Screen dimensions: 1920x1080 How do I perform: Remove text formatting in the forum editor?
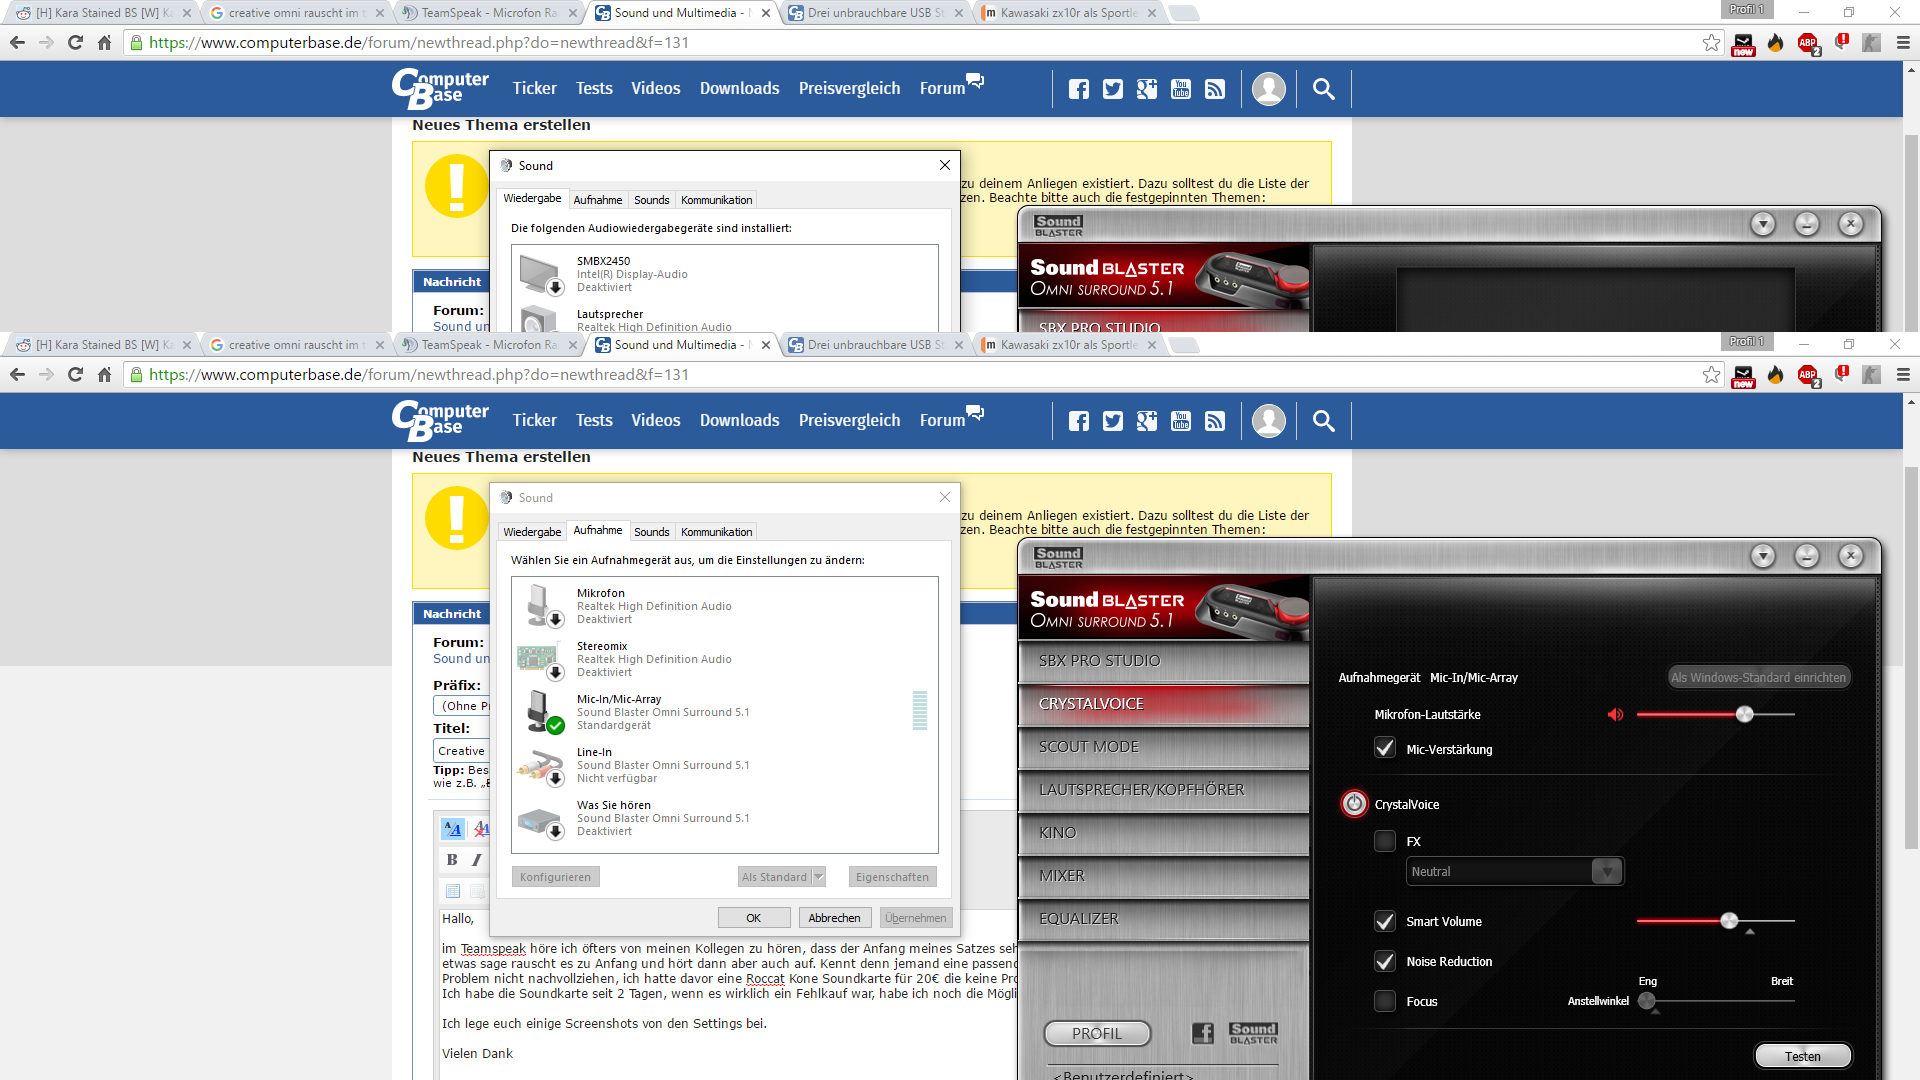(482, 828)
